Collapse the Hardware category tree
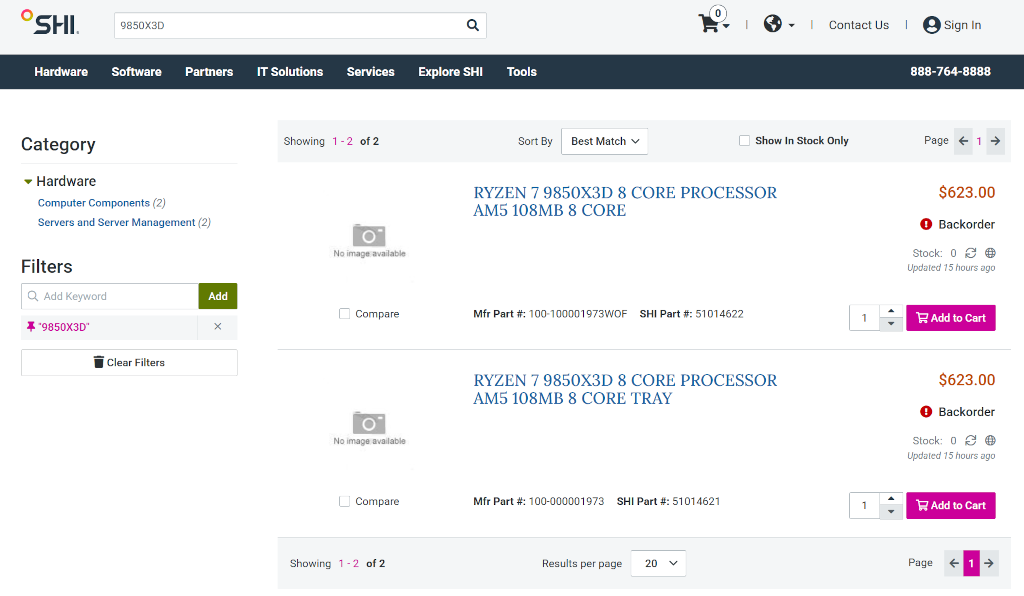 tap(29, 182)
